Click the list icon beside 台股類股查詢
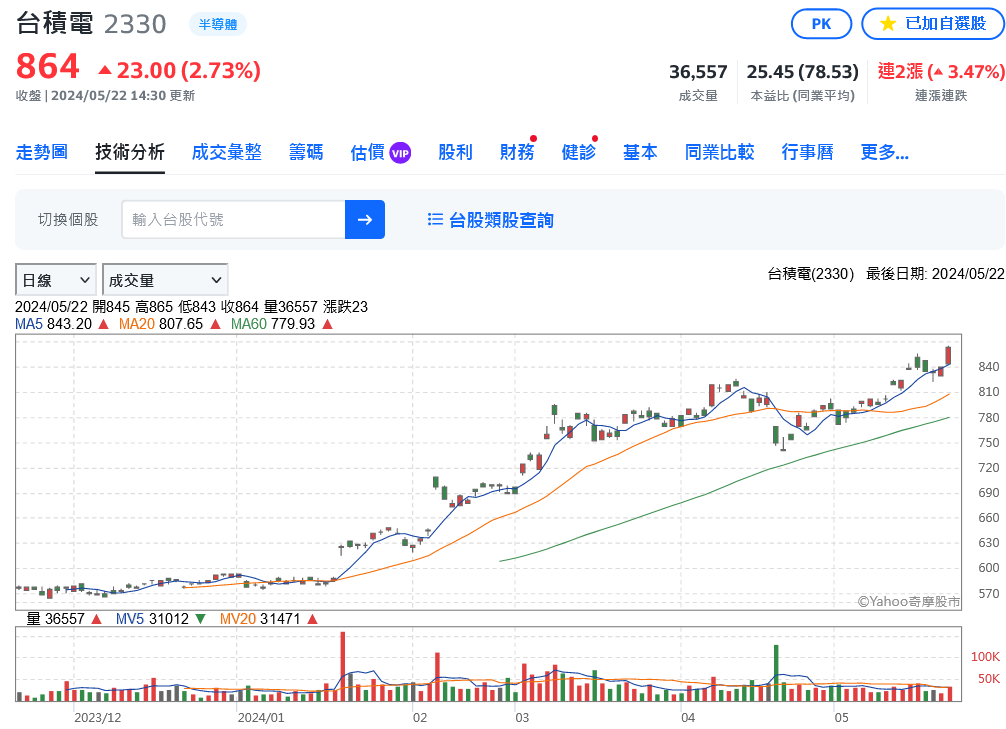1006x729 pixels. click(x=435, y=219)
